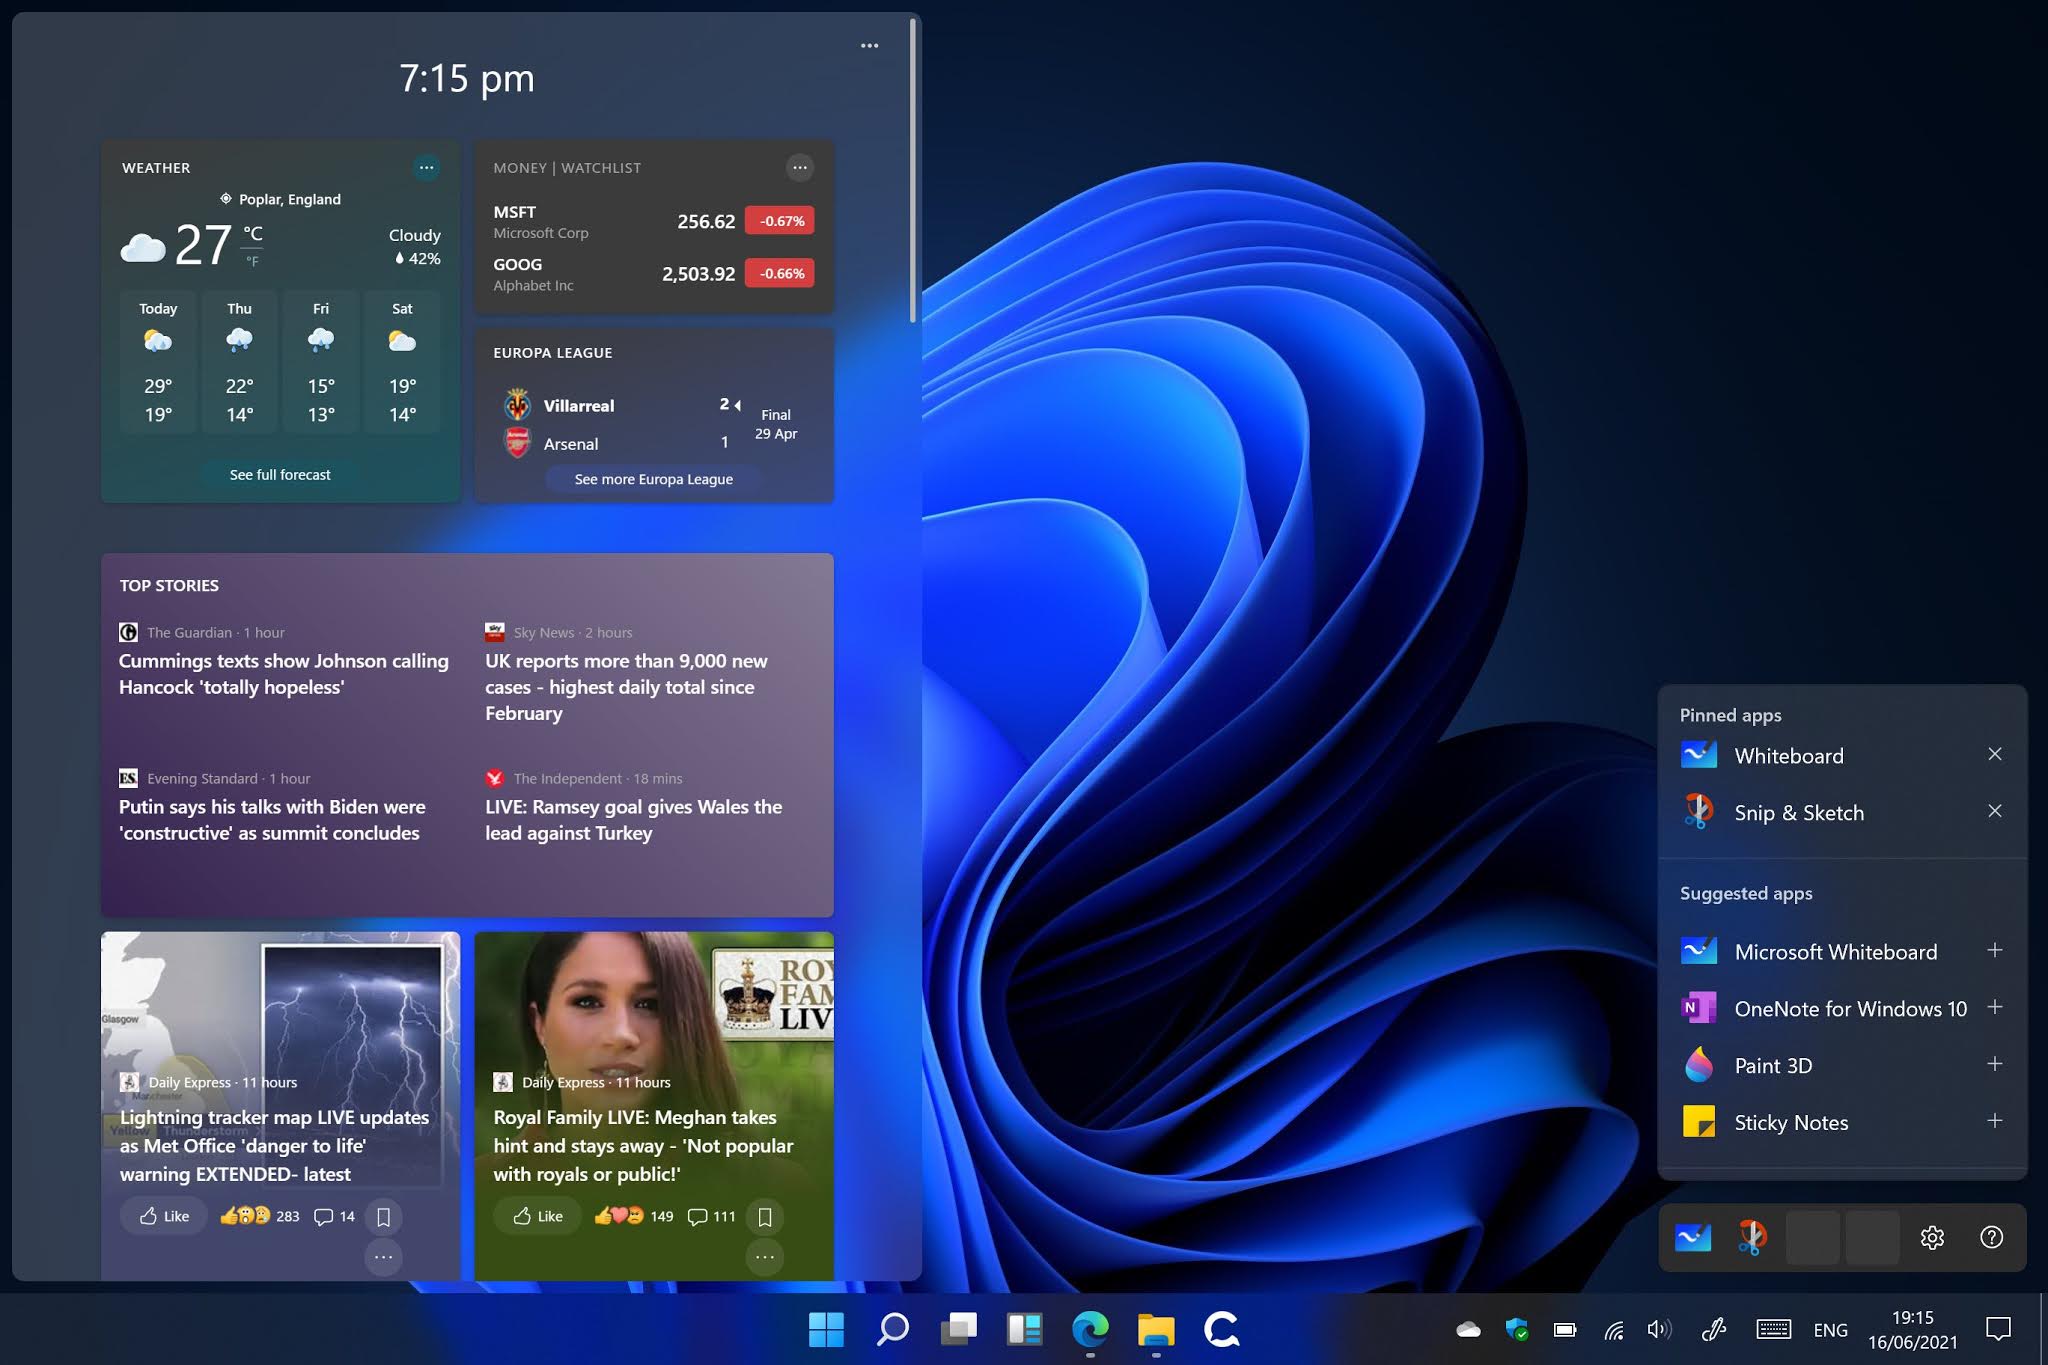2048x1365 pixels.
Task: Launch Snip & Sketch from pen menu bar
Action: (x=1752, y=1237)
